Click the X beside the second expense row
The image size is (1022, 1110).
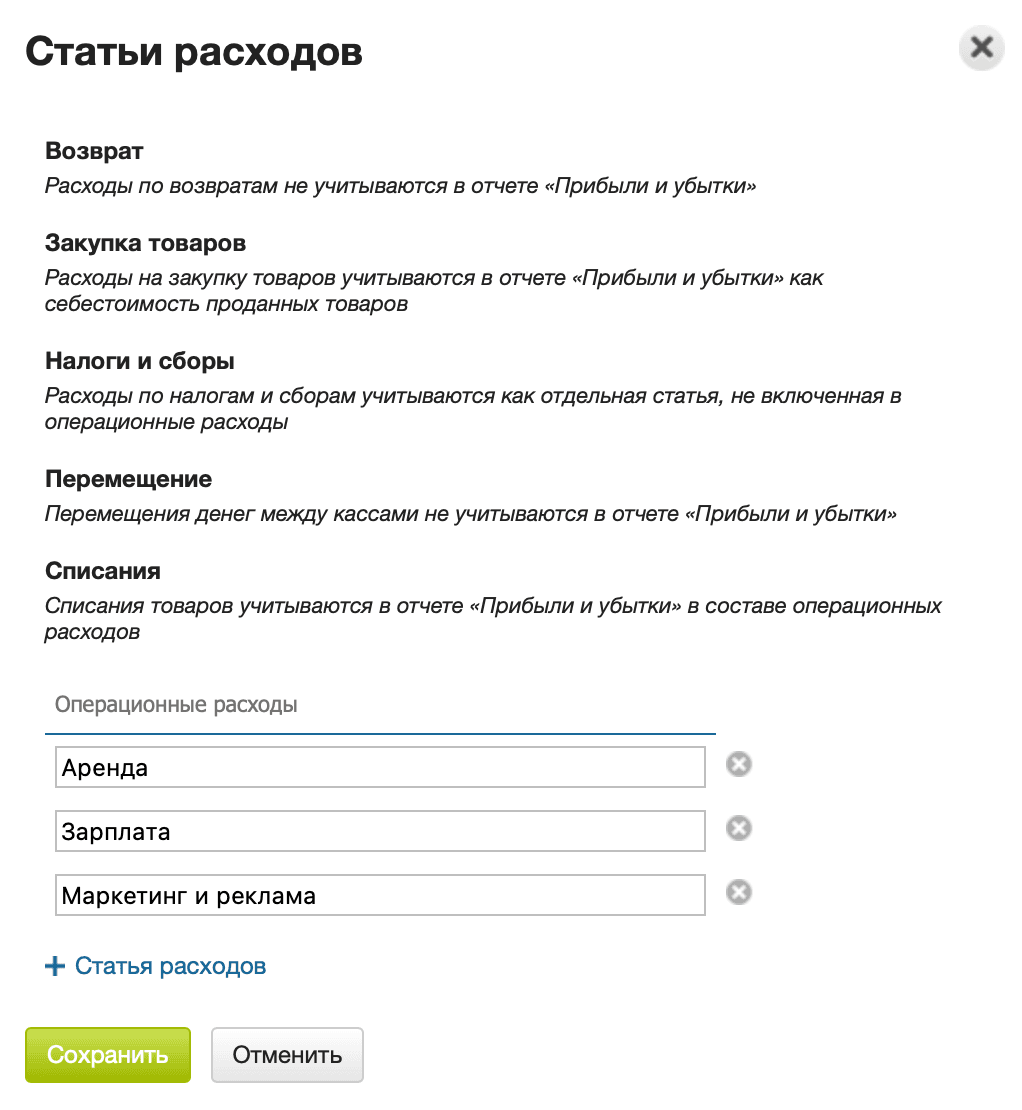[x=738, y=829]
